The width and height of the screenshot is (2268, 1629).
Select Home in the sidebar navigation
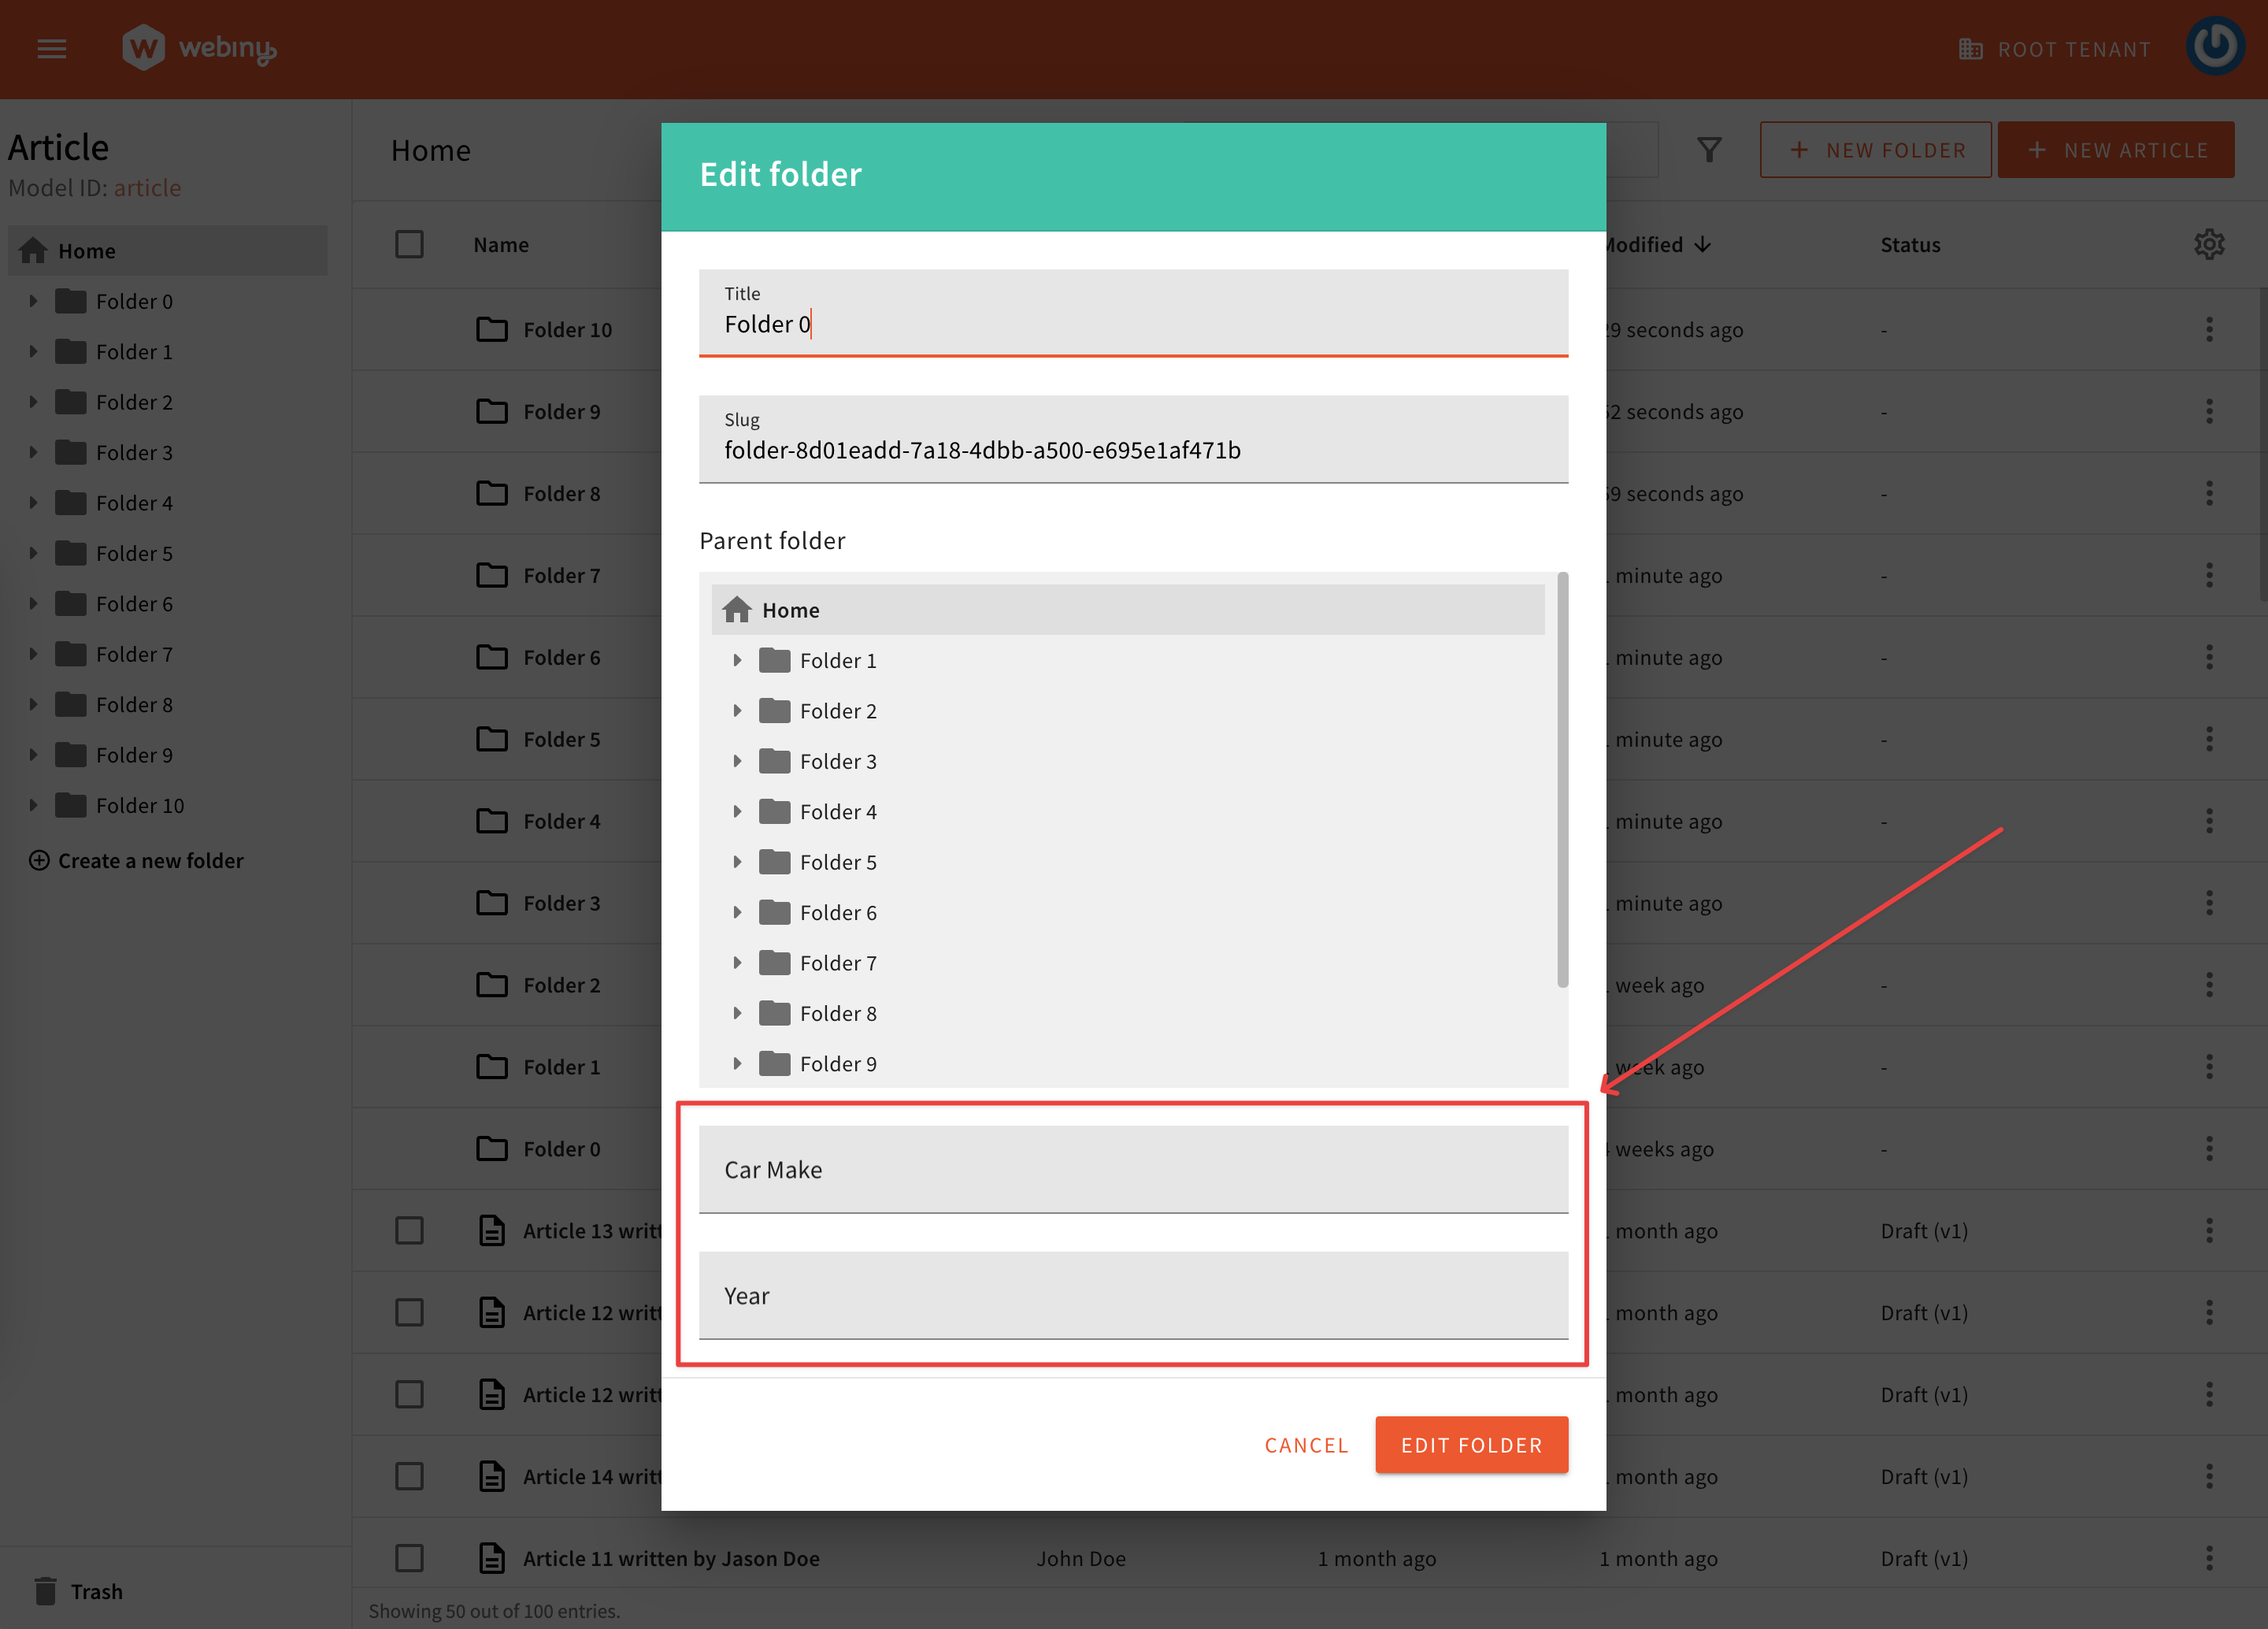[87, 250]
